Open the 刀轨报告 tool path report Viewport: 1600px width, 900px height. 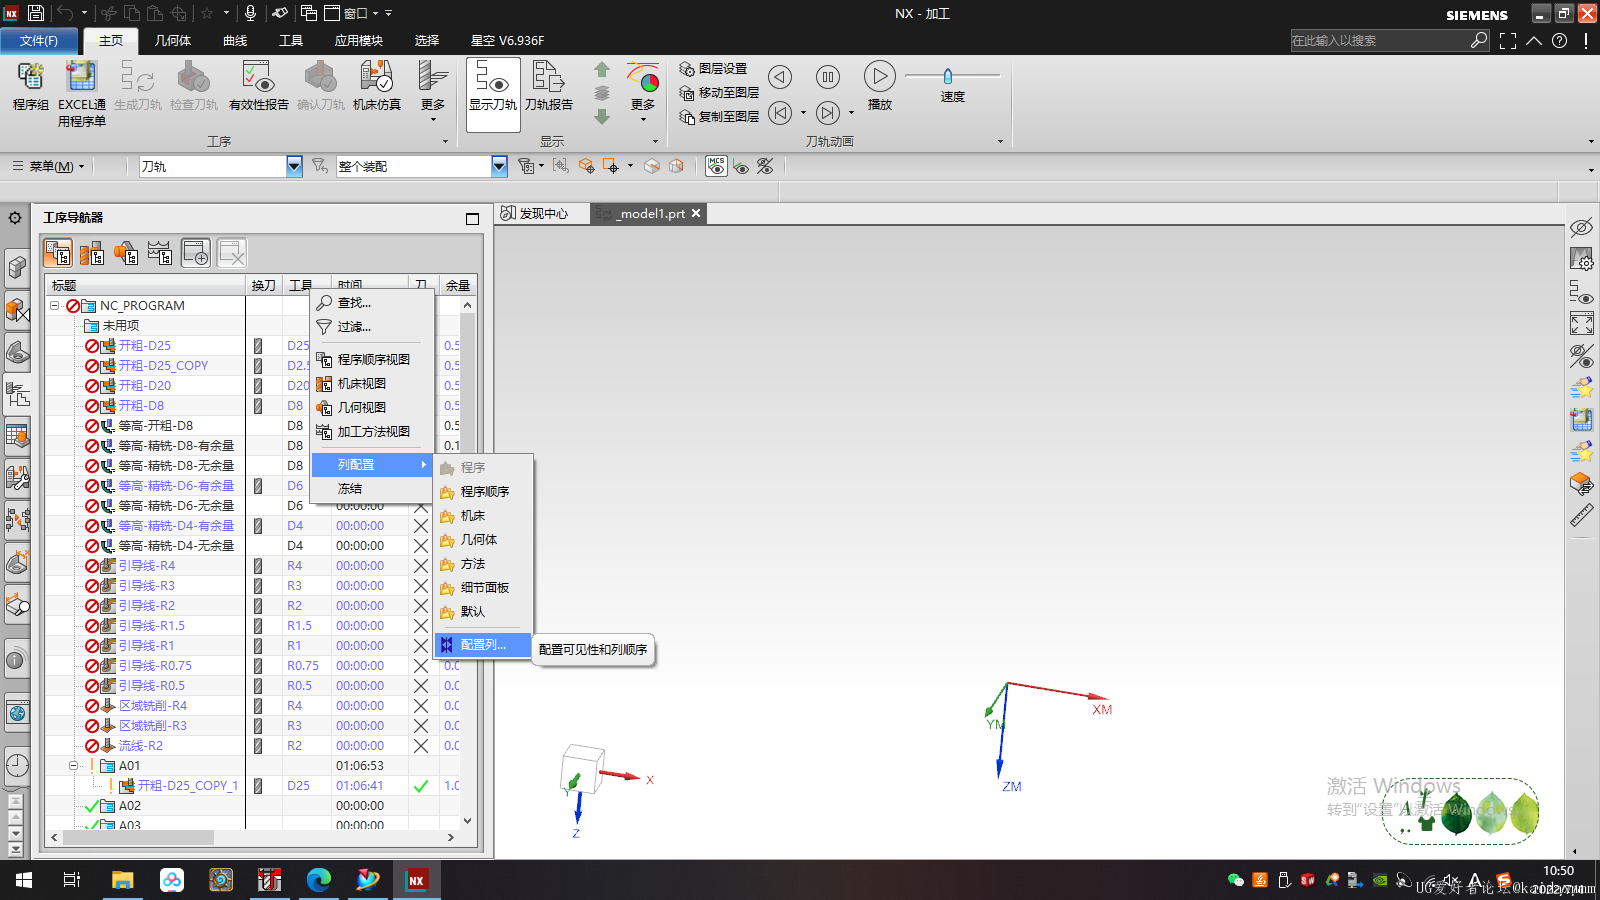[x=548, y=86]
